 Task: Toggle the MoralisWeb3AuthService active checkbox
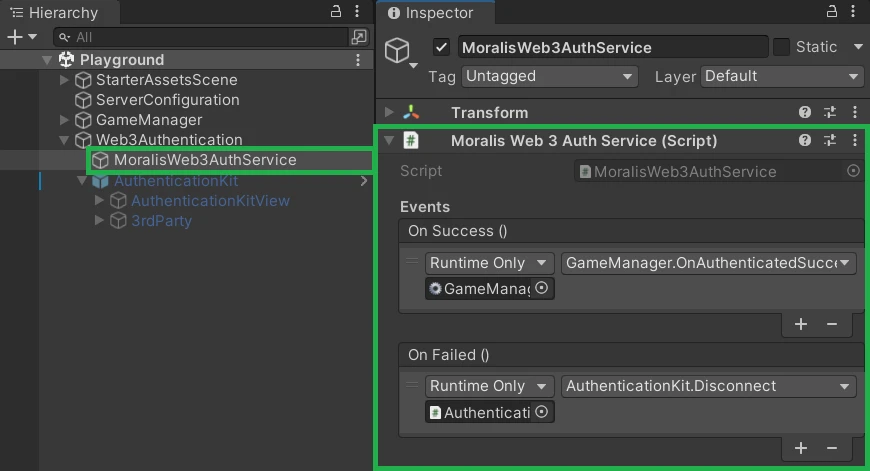pos(441,47)
